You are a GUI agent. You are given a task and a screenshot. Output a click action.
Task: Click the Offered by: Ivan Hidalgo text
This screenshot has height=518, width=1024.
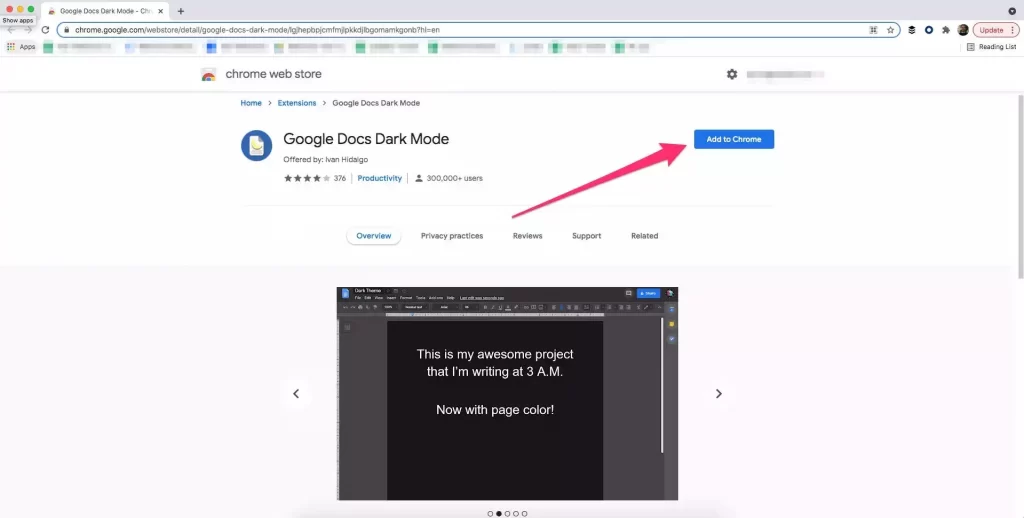click(325, 159)
